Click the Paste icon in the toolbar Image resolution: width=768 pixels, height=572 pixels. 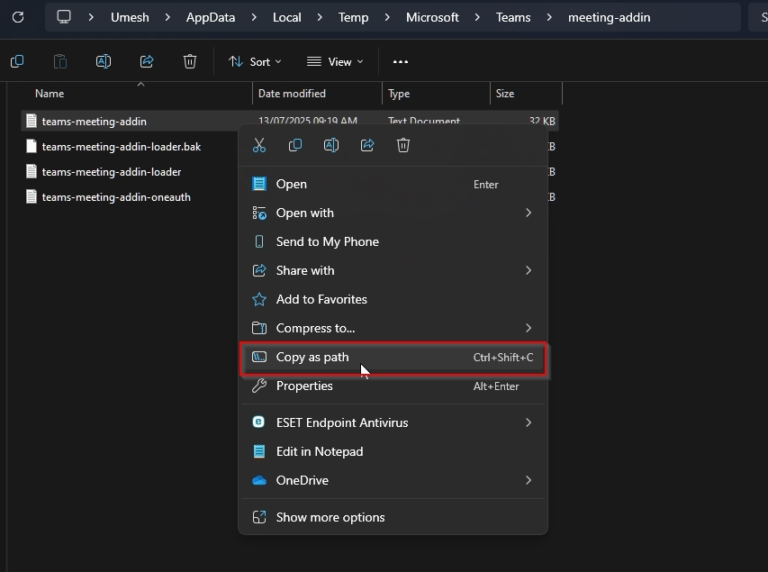[x=60, y=62]
